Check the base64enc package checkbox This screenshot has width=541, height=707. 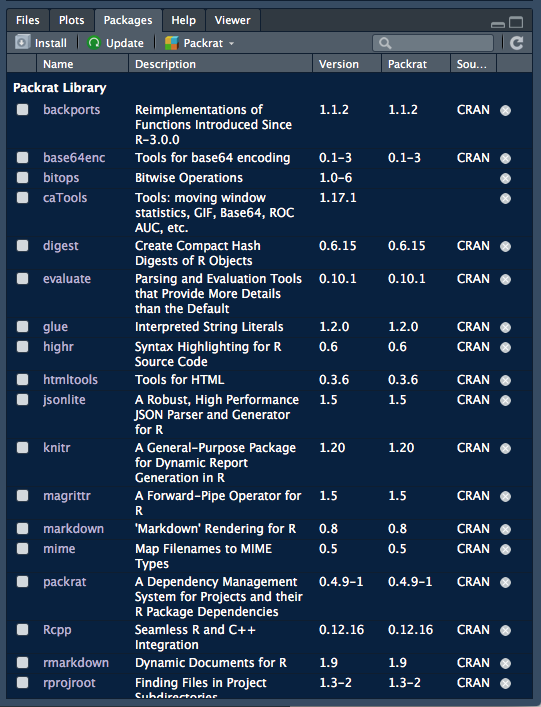[x=23, y=157]
